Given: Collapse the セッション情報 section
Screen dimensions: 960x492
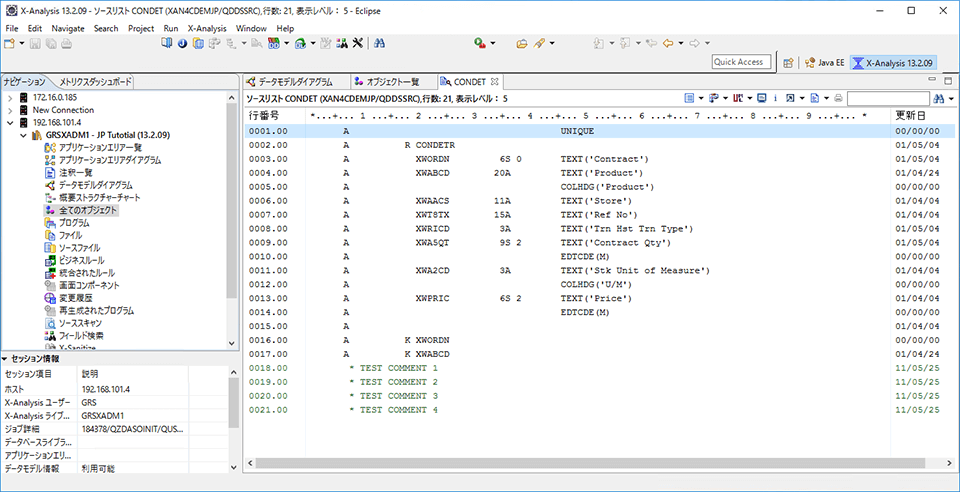Looking at the screenshot, I should [5, 359].
